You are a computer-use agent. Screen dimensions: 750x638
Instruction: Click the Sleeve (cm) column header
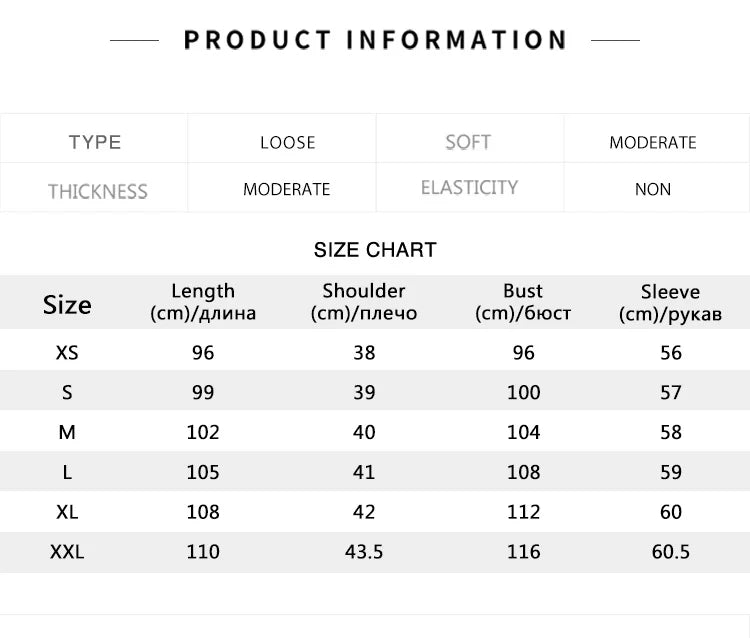[x=670, y=303]
